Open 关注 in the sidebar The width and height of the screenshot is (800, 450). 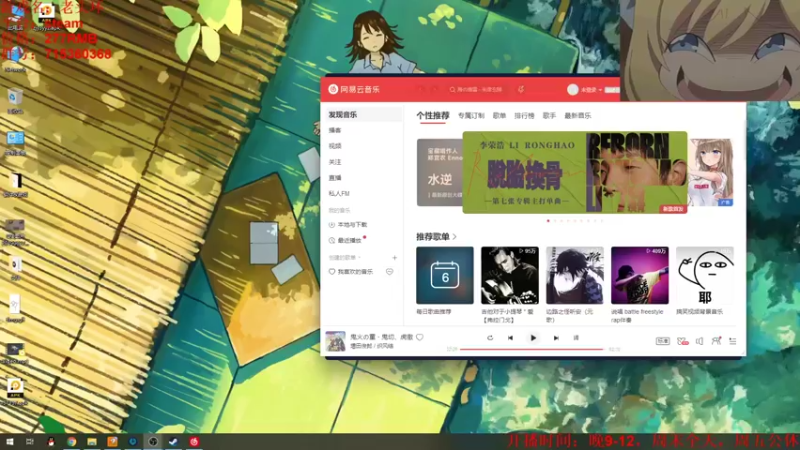point(335,162)
